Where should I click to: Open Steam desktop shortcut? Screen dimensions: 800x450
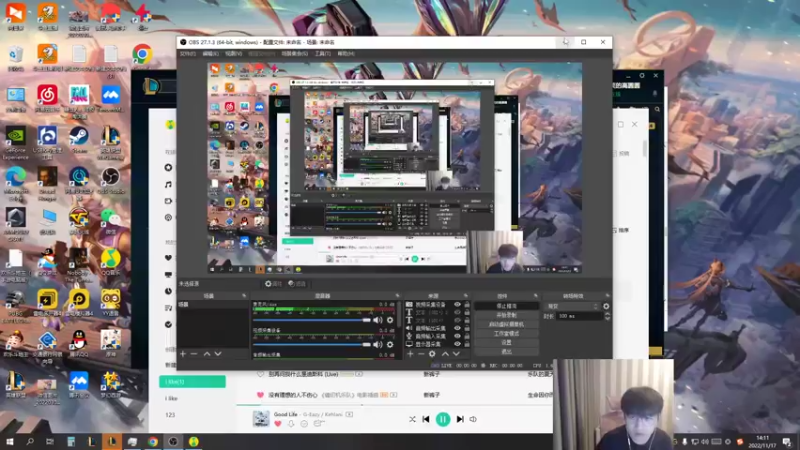pyautogui.click(x=79, y=139)
